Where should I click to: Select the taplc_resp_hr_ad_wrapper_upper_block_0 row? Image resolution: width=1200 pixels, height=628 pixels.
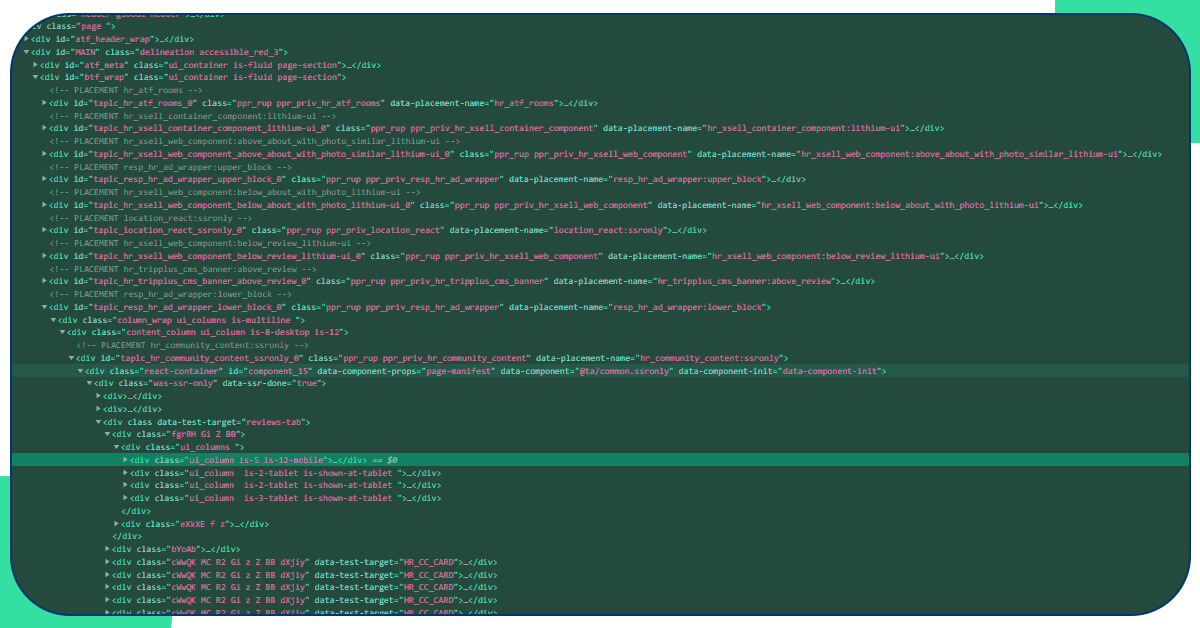(427, 179)
